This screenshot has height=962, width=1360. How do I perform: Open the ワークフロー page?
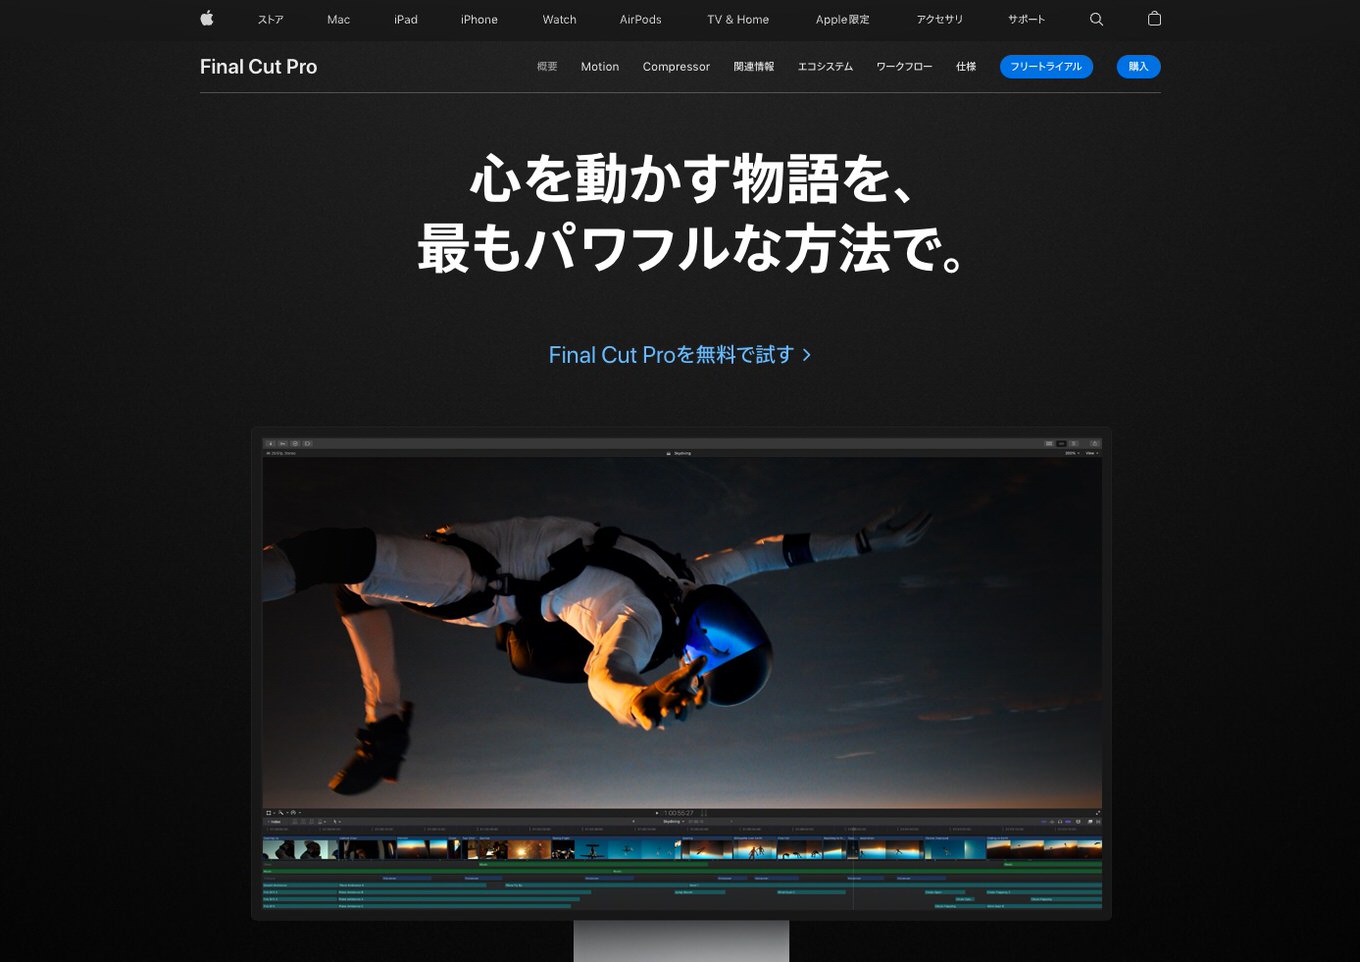(x=904, y=67)
